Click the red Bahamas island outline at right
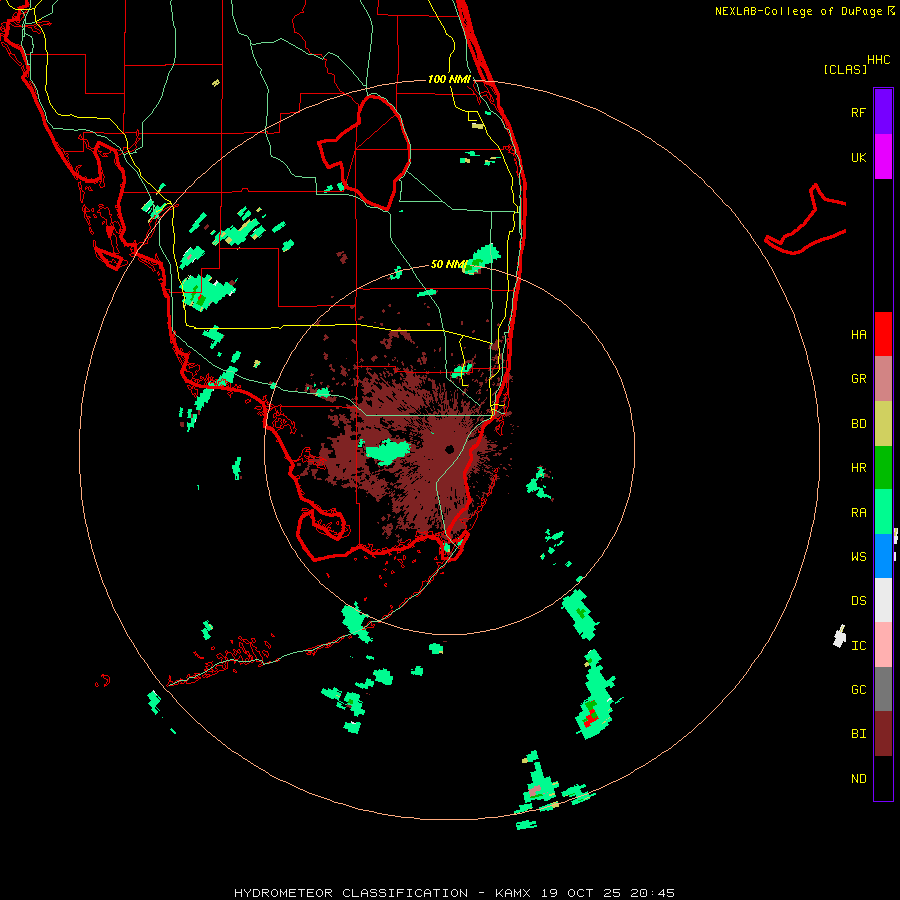Image resolution: width=900 pixels, height=900 pixels. tap(806, 221)
